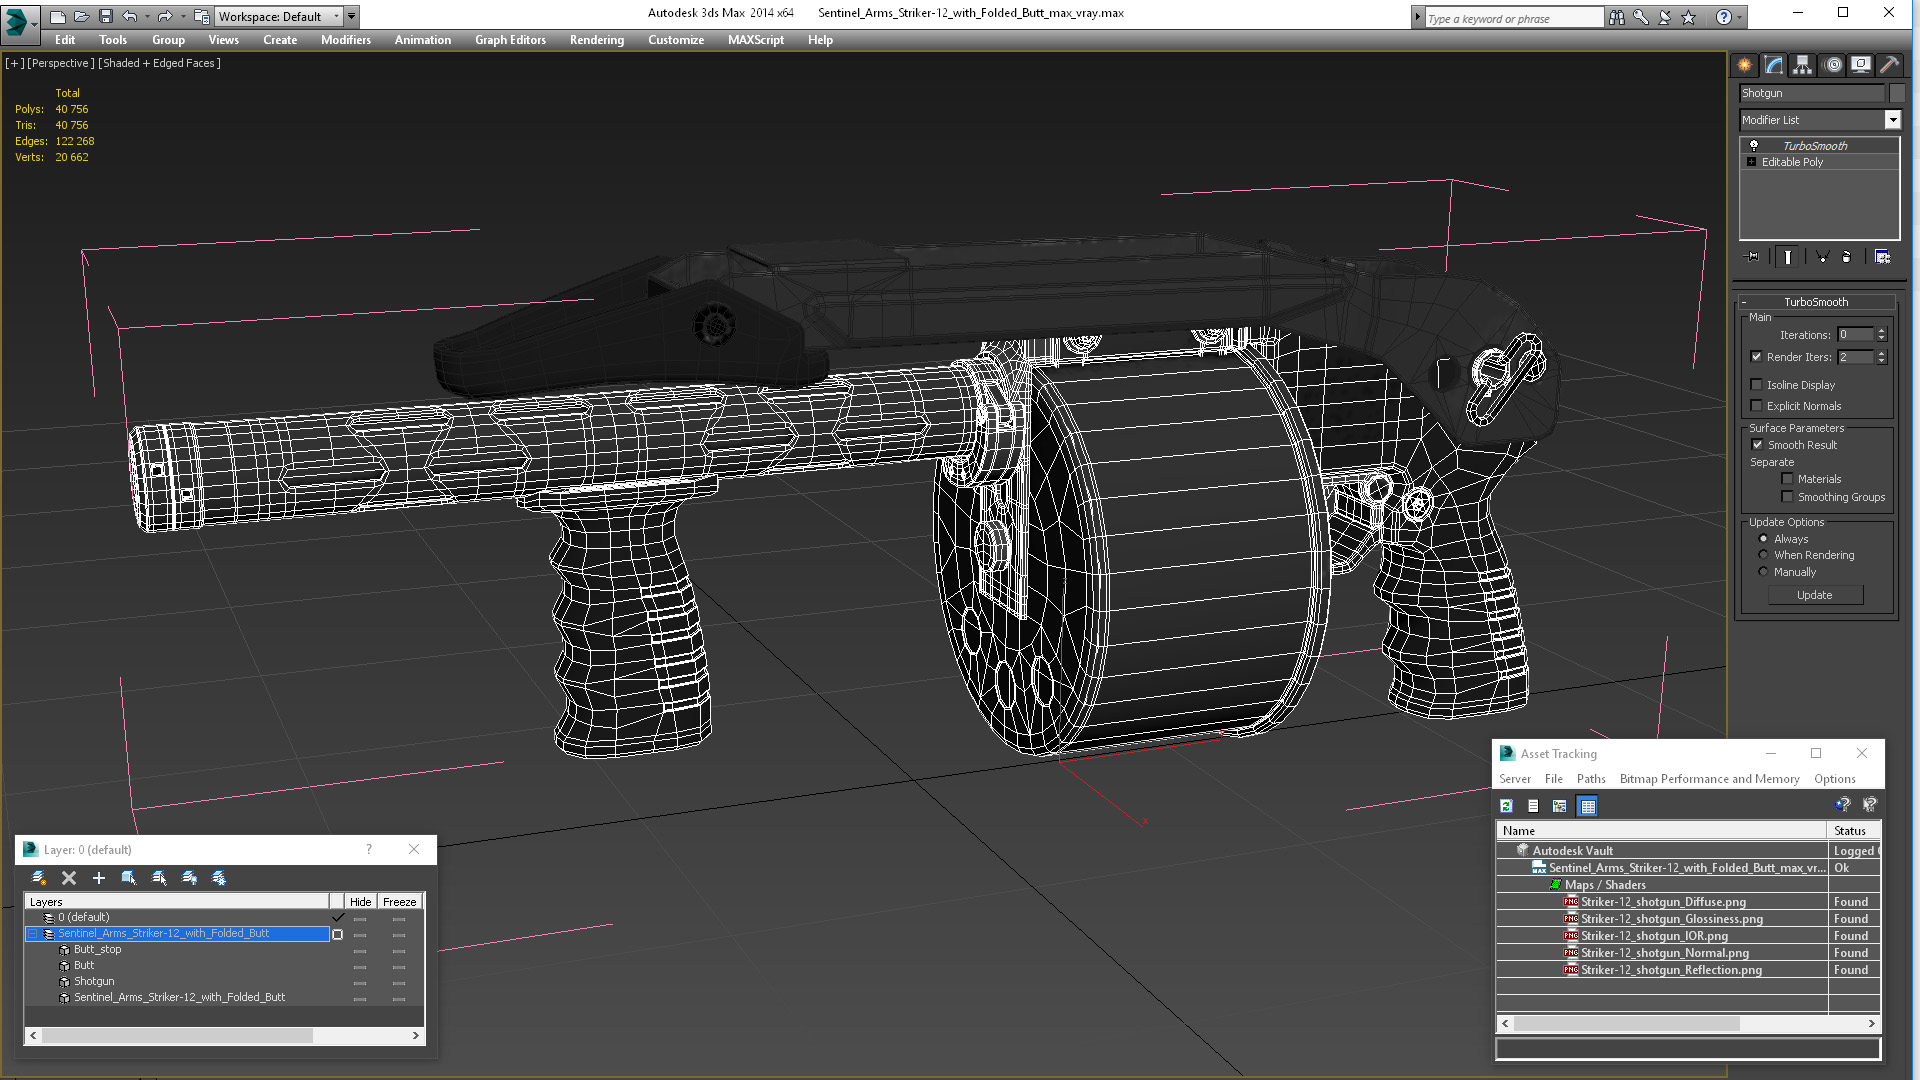1920x1080 pixels.
Task: Open the Modifiers menu
Action: click(346, 40)
